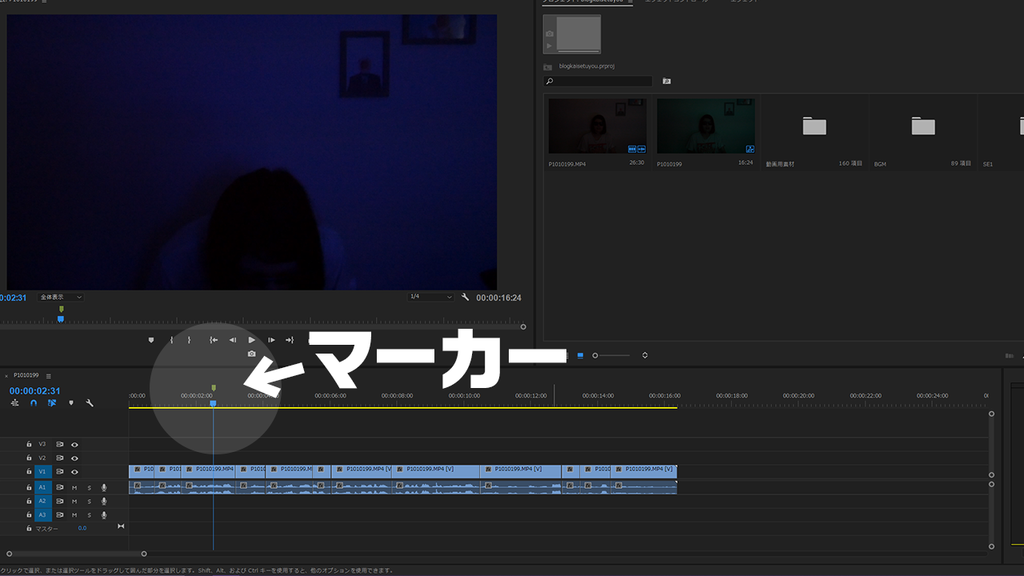Toggle A3 track lock

click(29, 515)
